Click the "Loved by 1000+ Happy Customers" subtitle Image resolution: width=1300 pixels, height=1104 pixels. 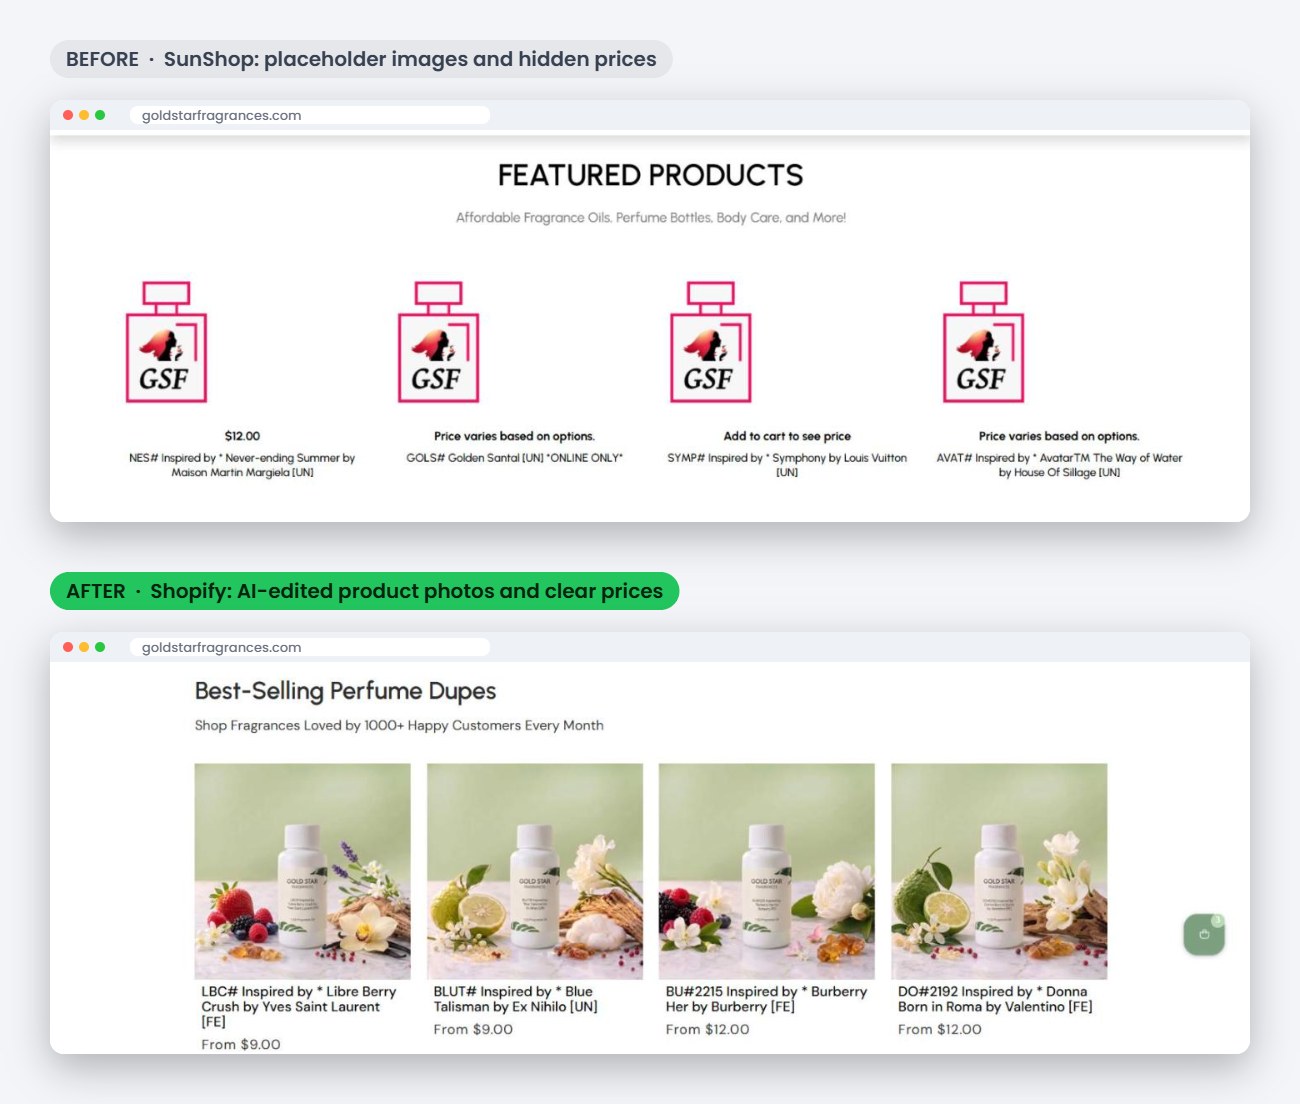point(399,725)
